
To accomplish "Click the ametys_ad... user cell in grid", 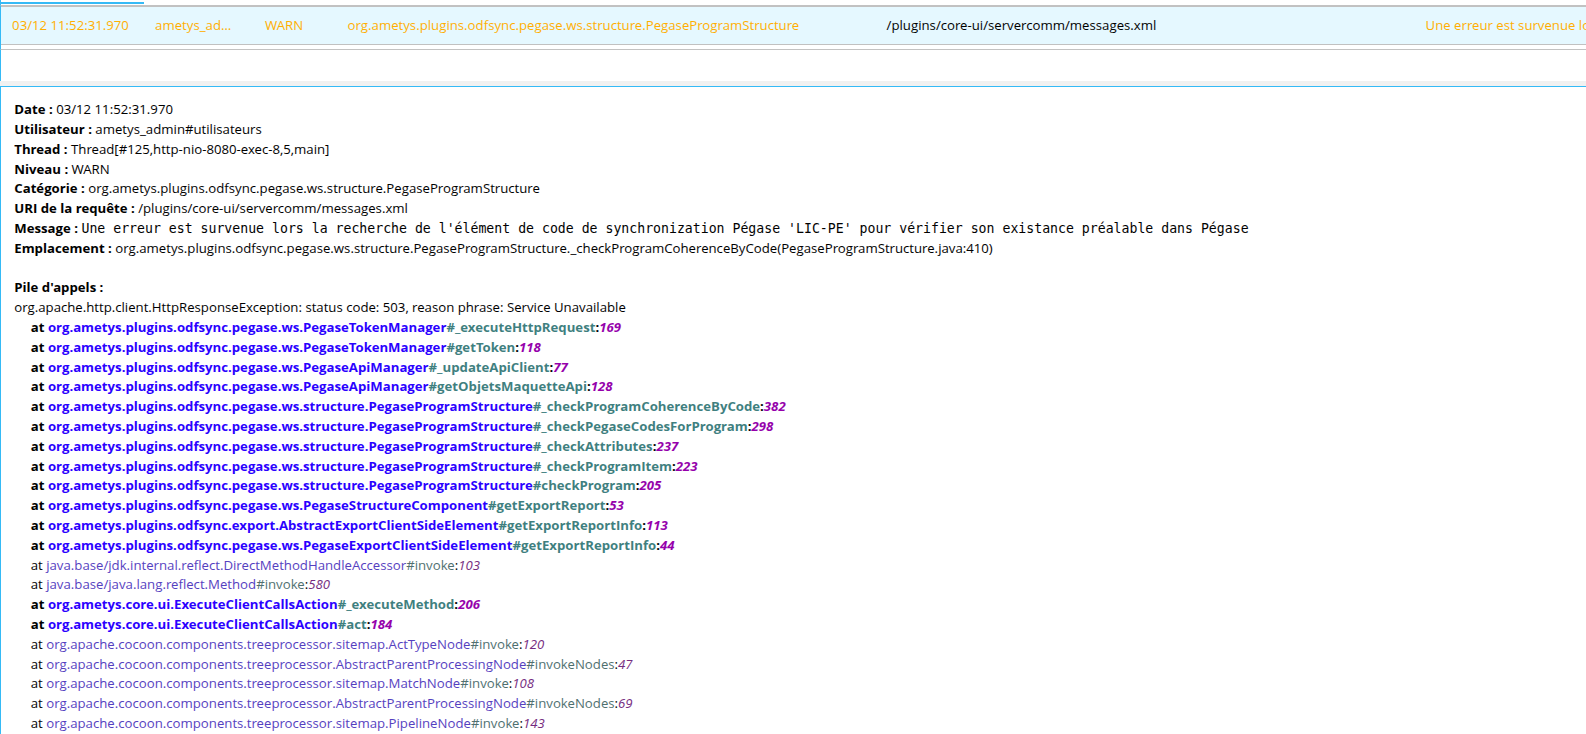I will pyautogui.click(x=192, y=26).
